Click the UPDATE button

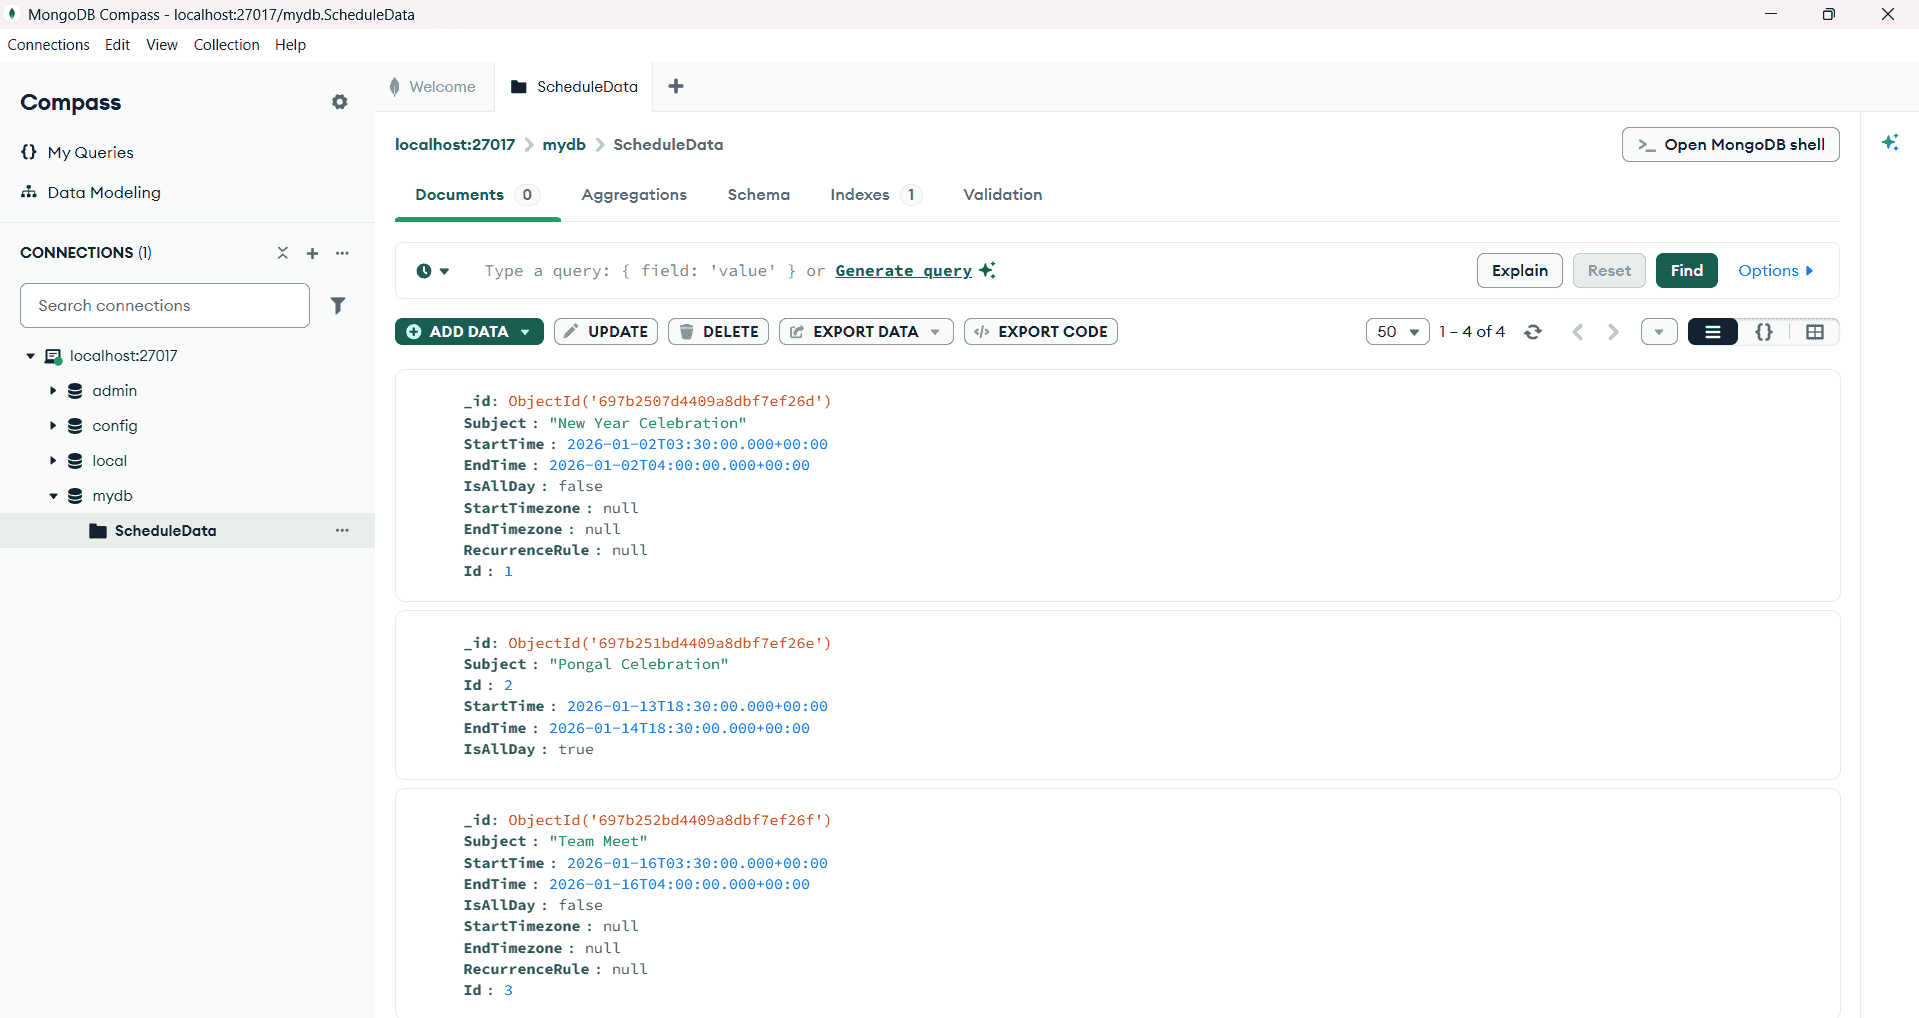[x=606, y=332]
